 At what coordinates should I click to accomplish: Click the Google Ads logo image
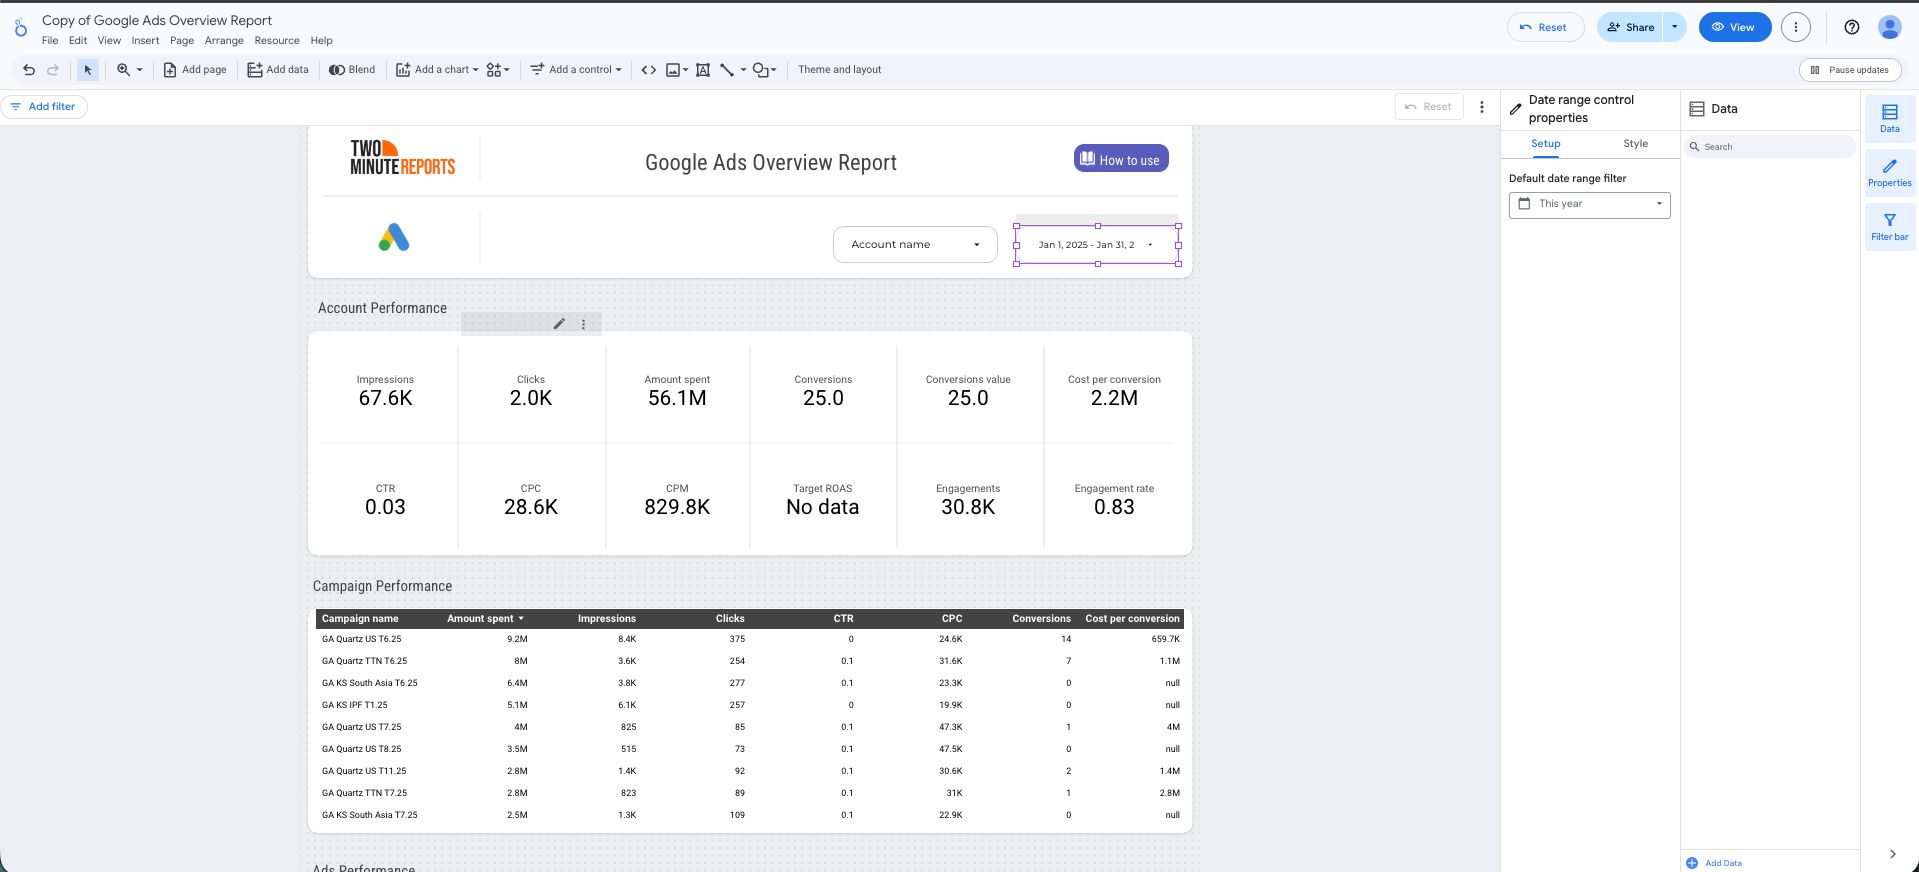[x=394, y=238]
